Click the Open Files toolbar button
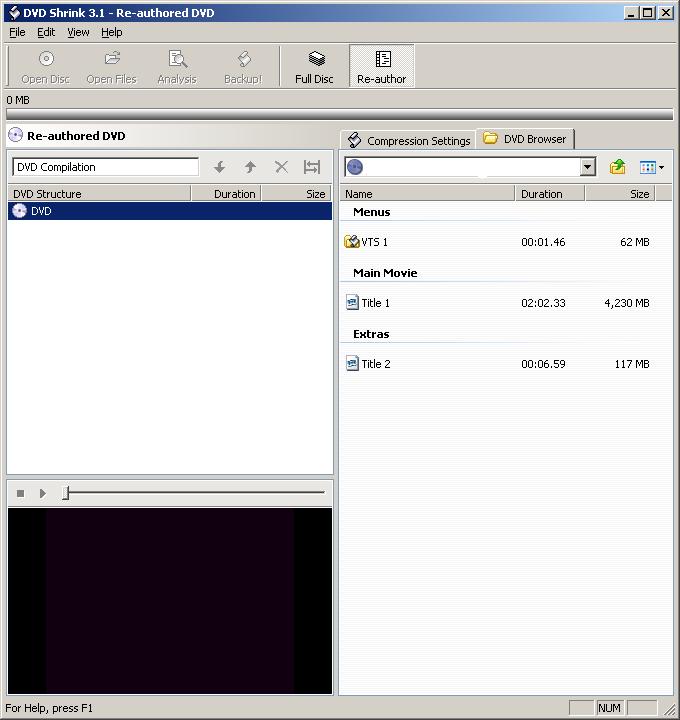The height and width of the screenshot is (720, 680). [112, 67]
